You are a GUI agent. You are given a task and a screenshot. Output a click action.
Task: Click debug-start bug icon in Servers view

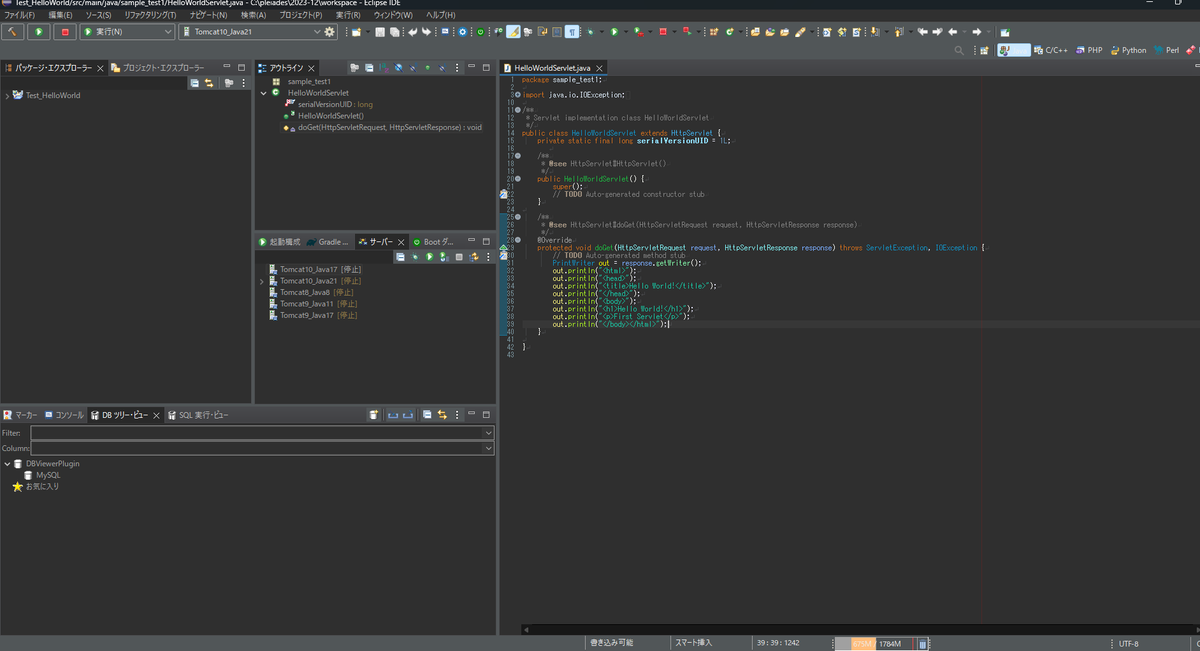[414, 257]
